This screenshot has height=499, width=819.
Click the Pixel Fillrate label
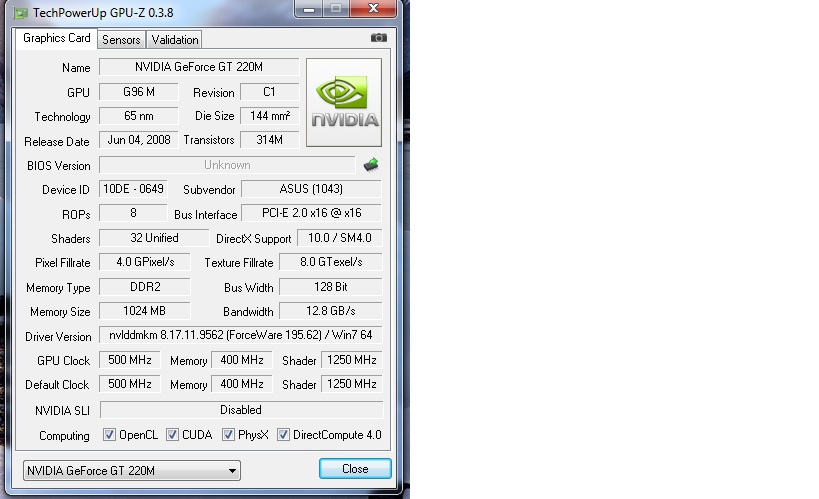tap(63, 263)
